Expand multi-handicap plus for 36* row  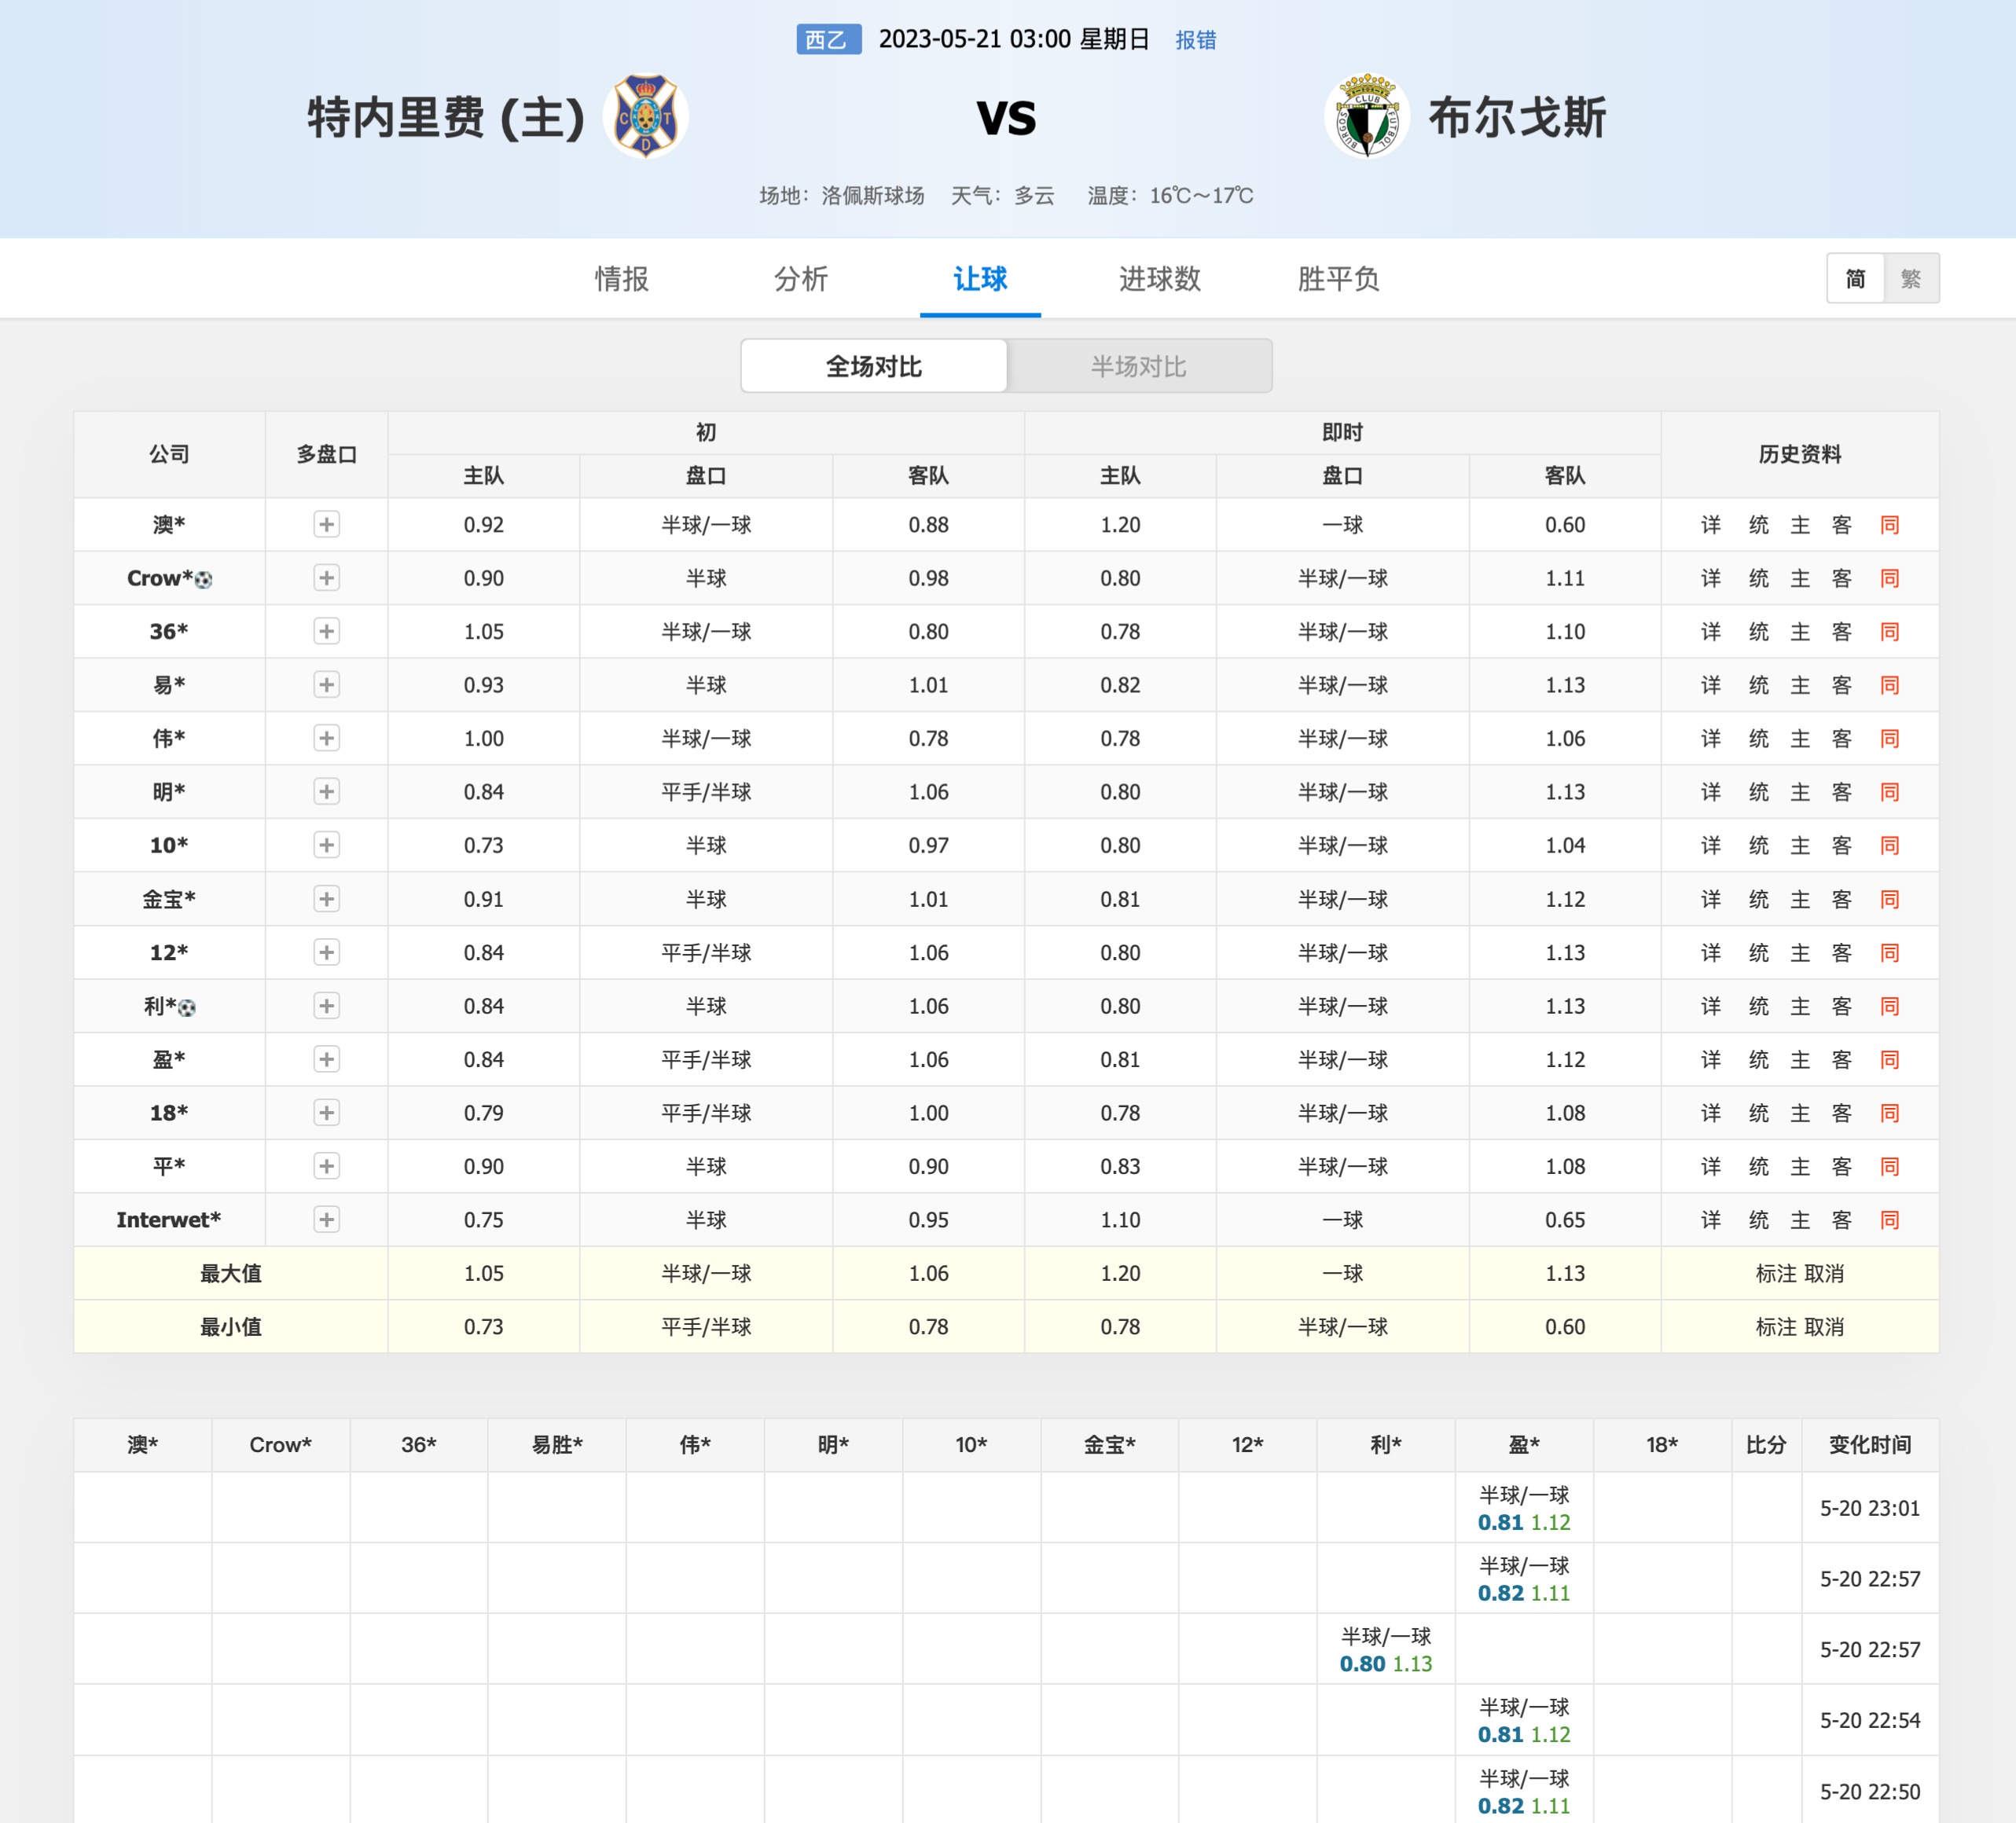click(326, 631)
